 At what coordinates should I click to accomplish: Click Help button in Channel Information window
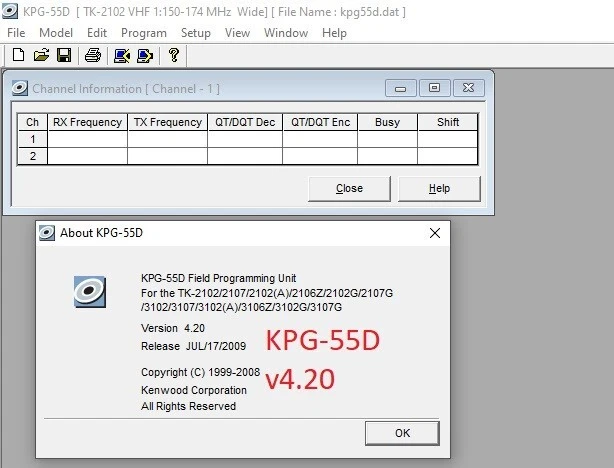pyautogui.click(x=439, y=189)
